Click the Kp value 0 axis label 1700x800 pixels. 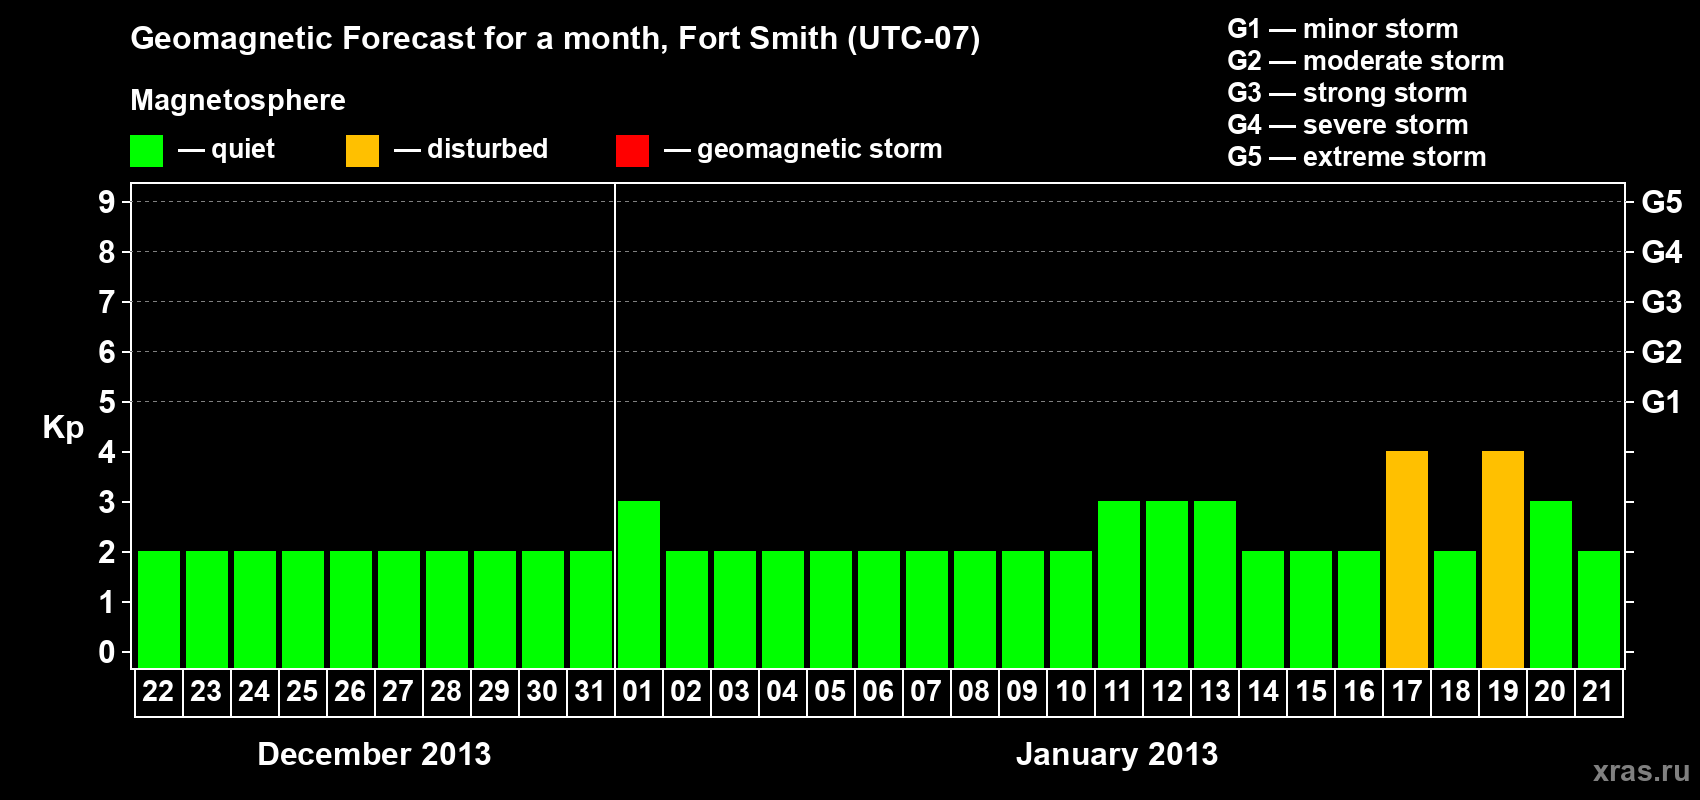(107, 652)
